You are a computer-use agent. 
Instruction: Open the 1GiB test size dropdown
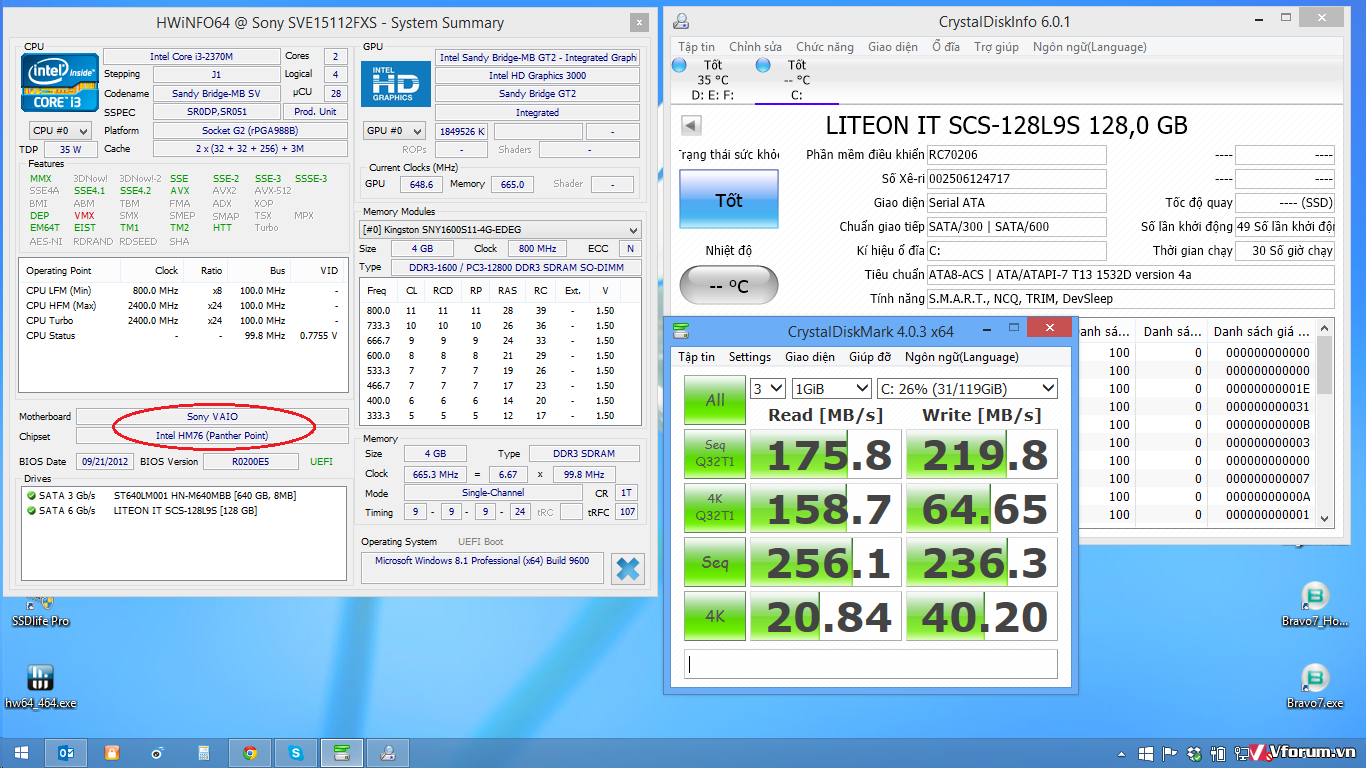[831, 388]
